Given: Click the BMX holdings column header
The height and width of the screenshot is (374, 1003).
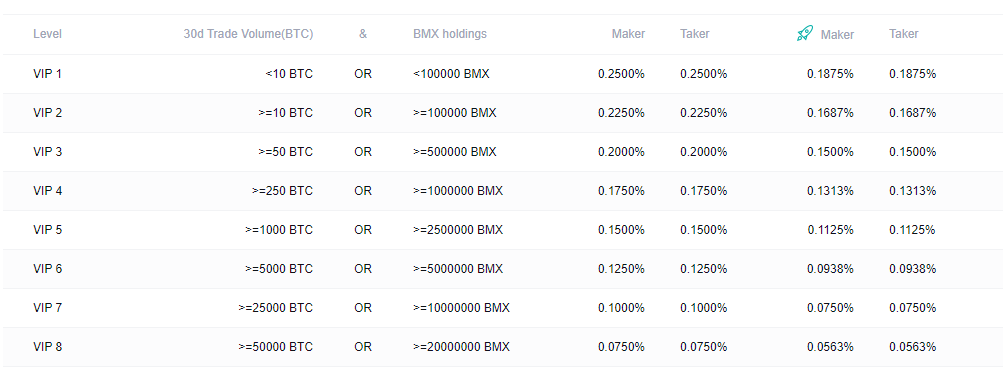Looking at the screenshot, I should tap(450, 34).
